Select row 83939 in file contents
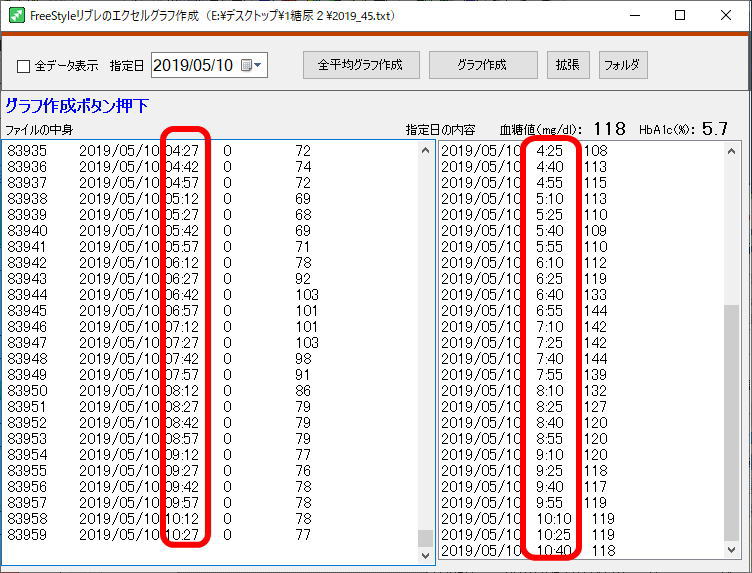The height and width of the screenshot is (573, 752). (x=159, y=215)
